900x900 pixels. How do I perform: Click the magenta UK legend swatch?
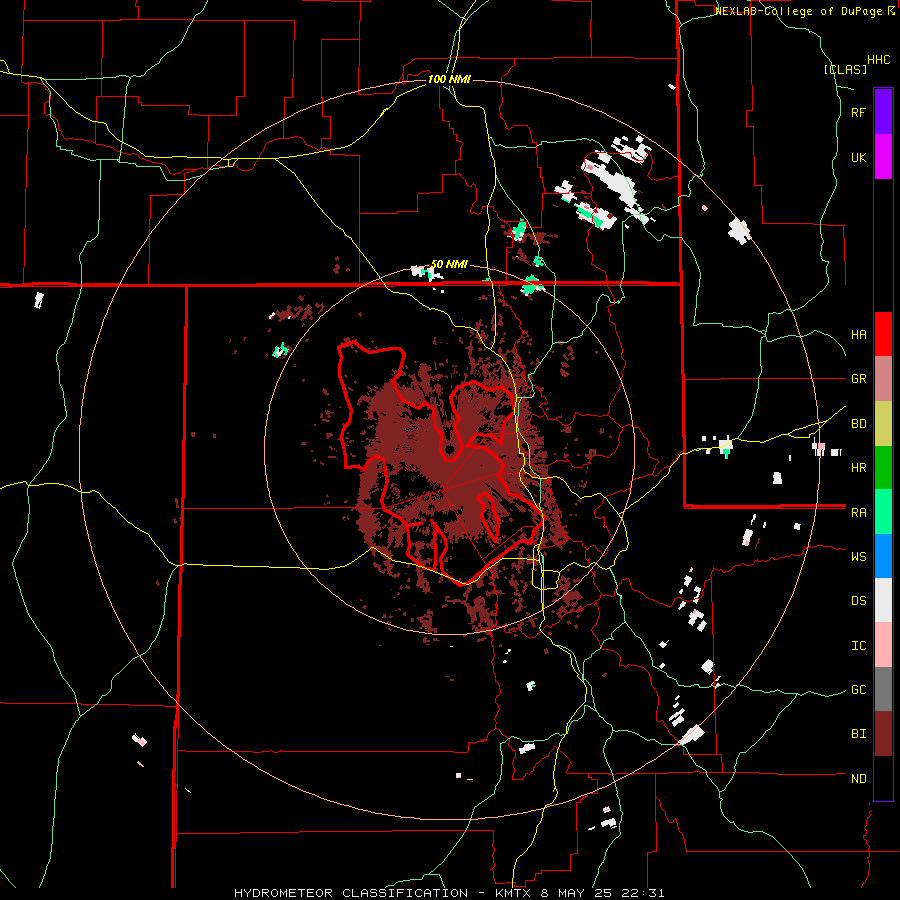883,156
